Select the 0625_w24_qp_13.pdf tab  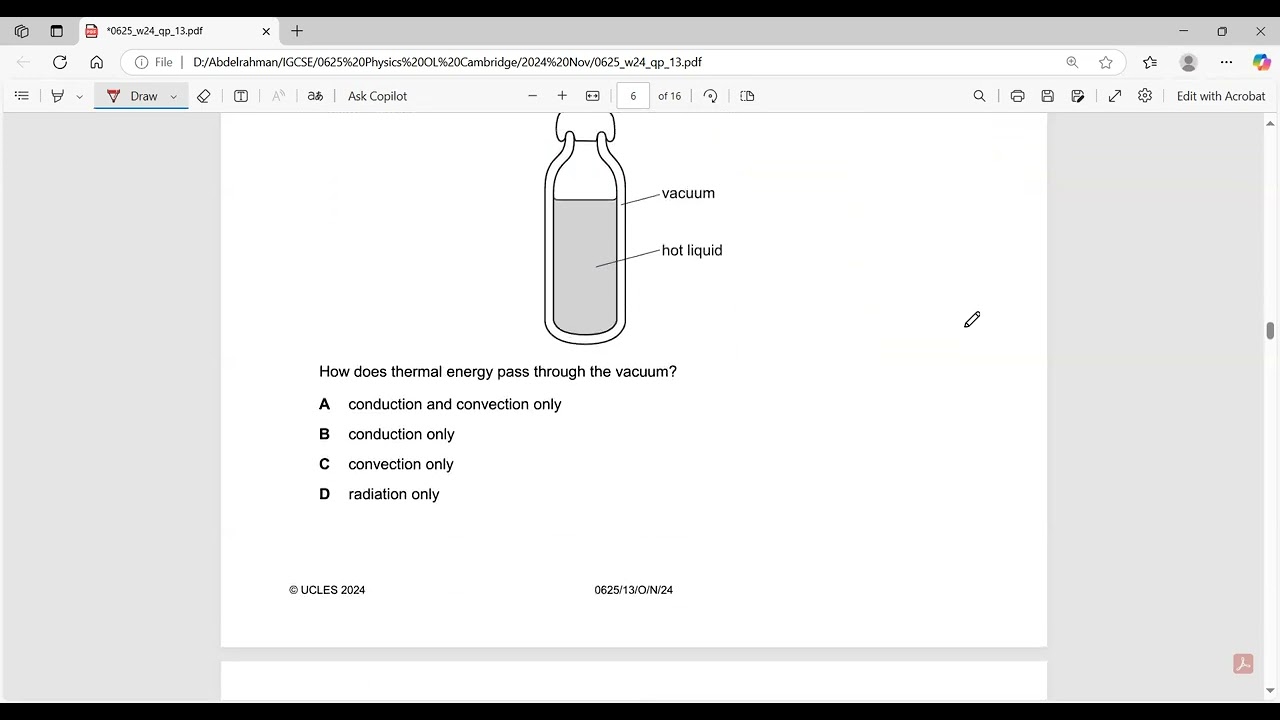(x=178, y=31)
